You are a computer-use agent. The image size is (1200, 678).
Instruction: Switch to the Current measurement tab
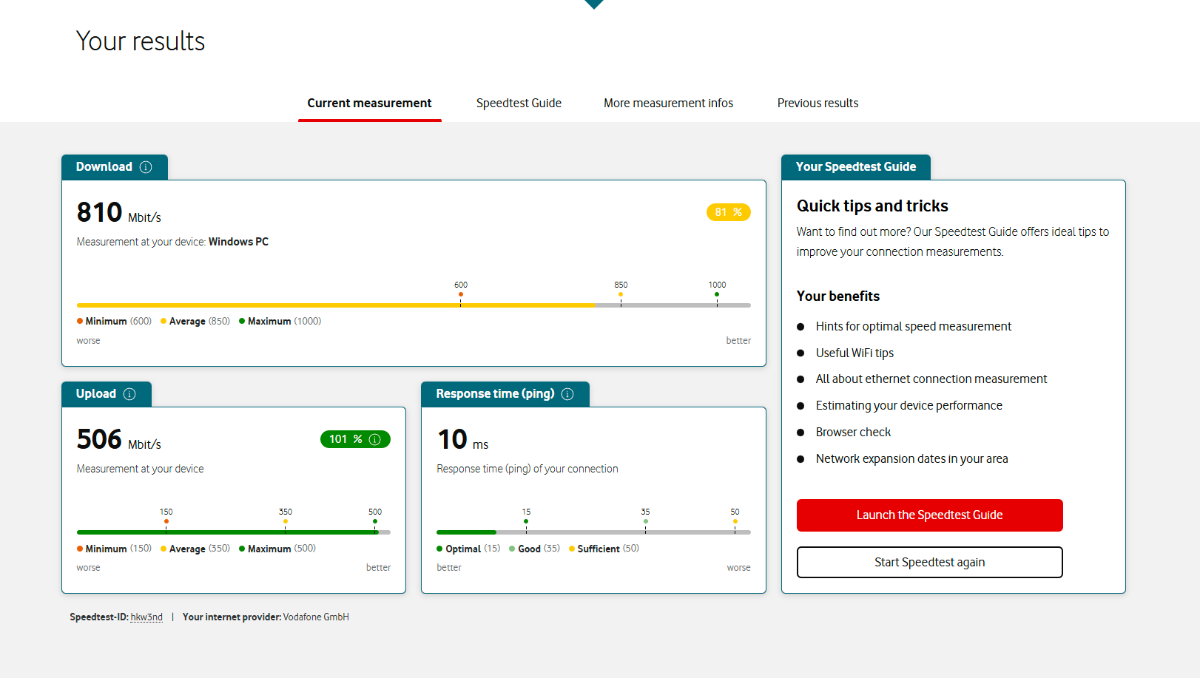point(370,103)
